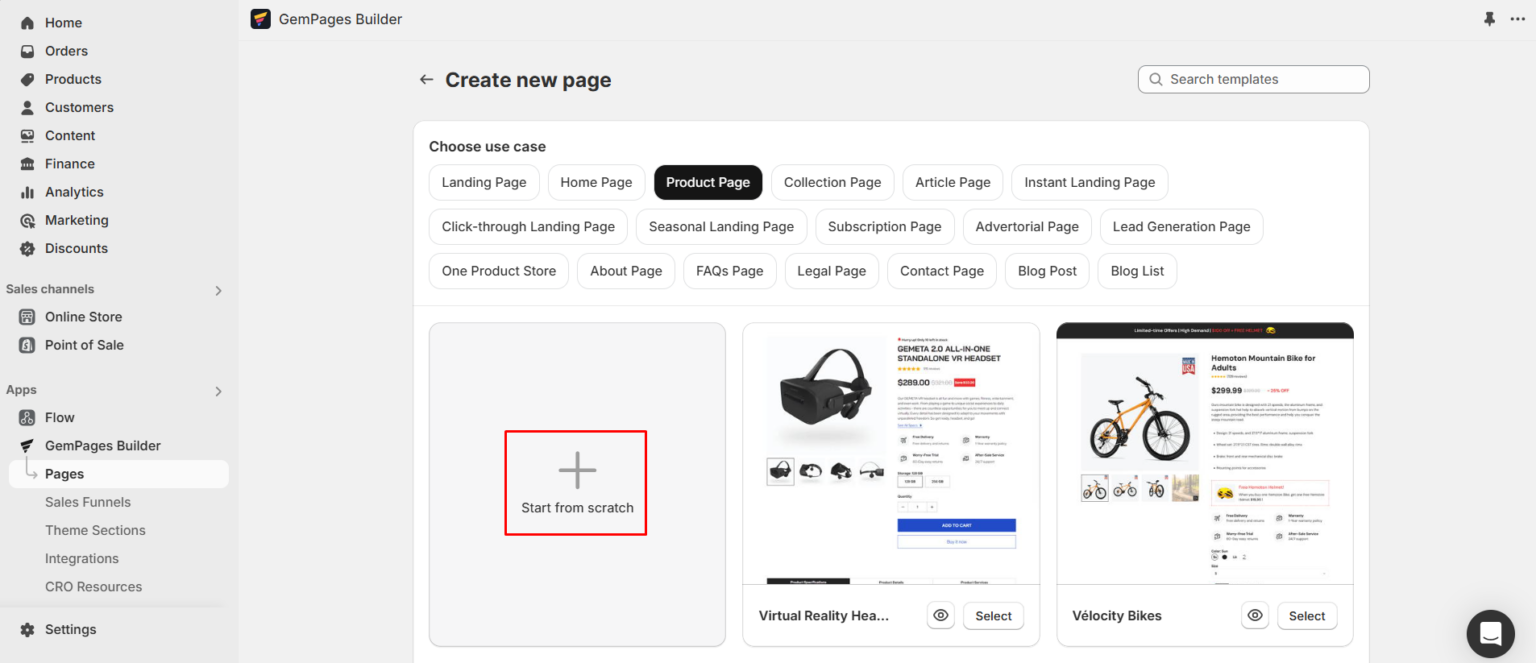Expand the Apps section
Viewport: 1536px width, 663px height.
point(218,391)
